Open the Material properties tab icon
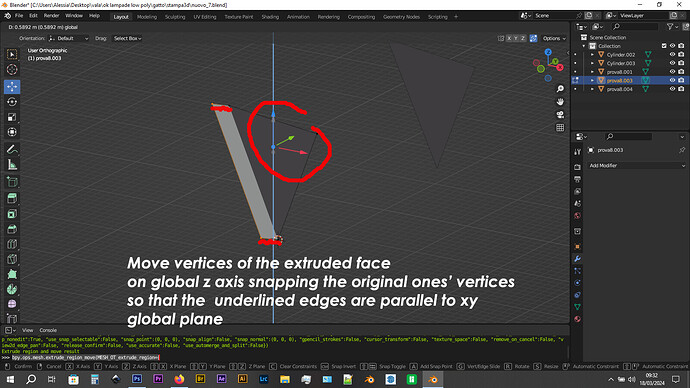Viewport: 690px width, 388px height. tap(577, 319)
